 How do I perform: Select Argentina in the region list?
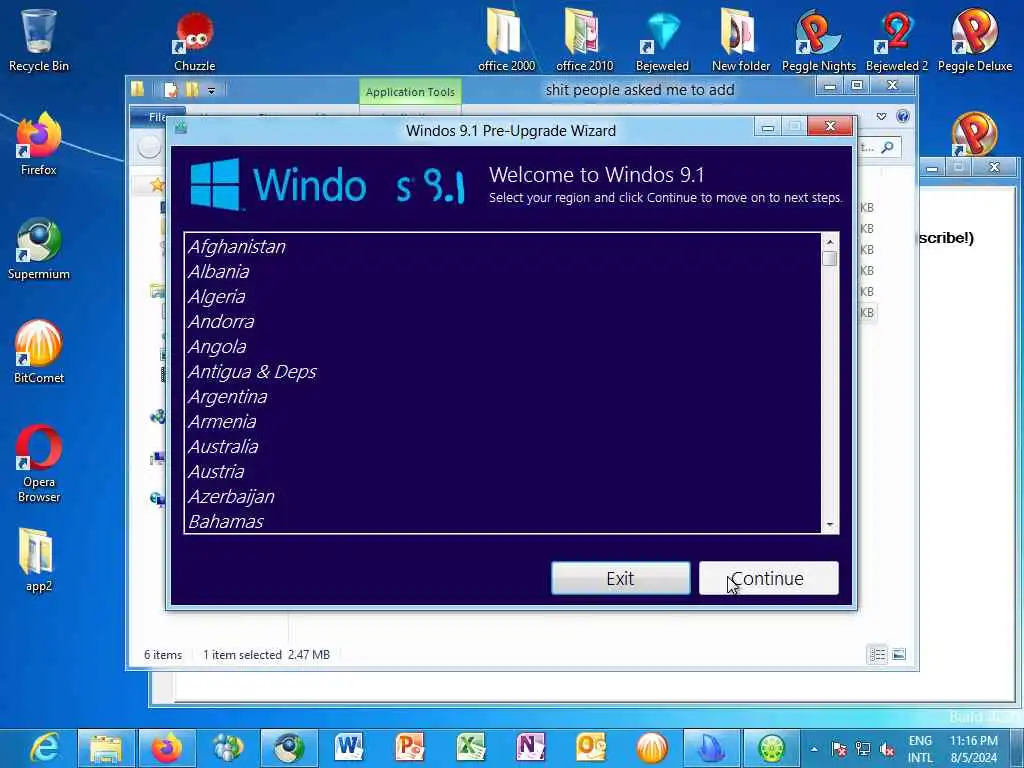(502, 396)
